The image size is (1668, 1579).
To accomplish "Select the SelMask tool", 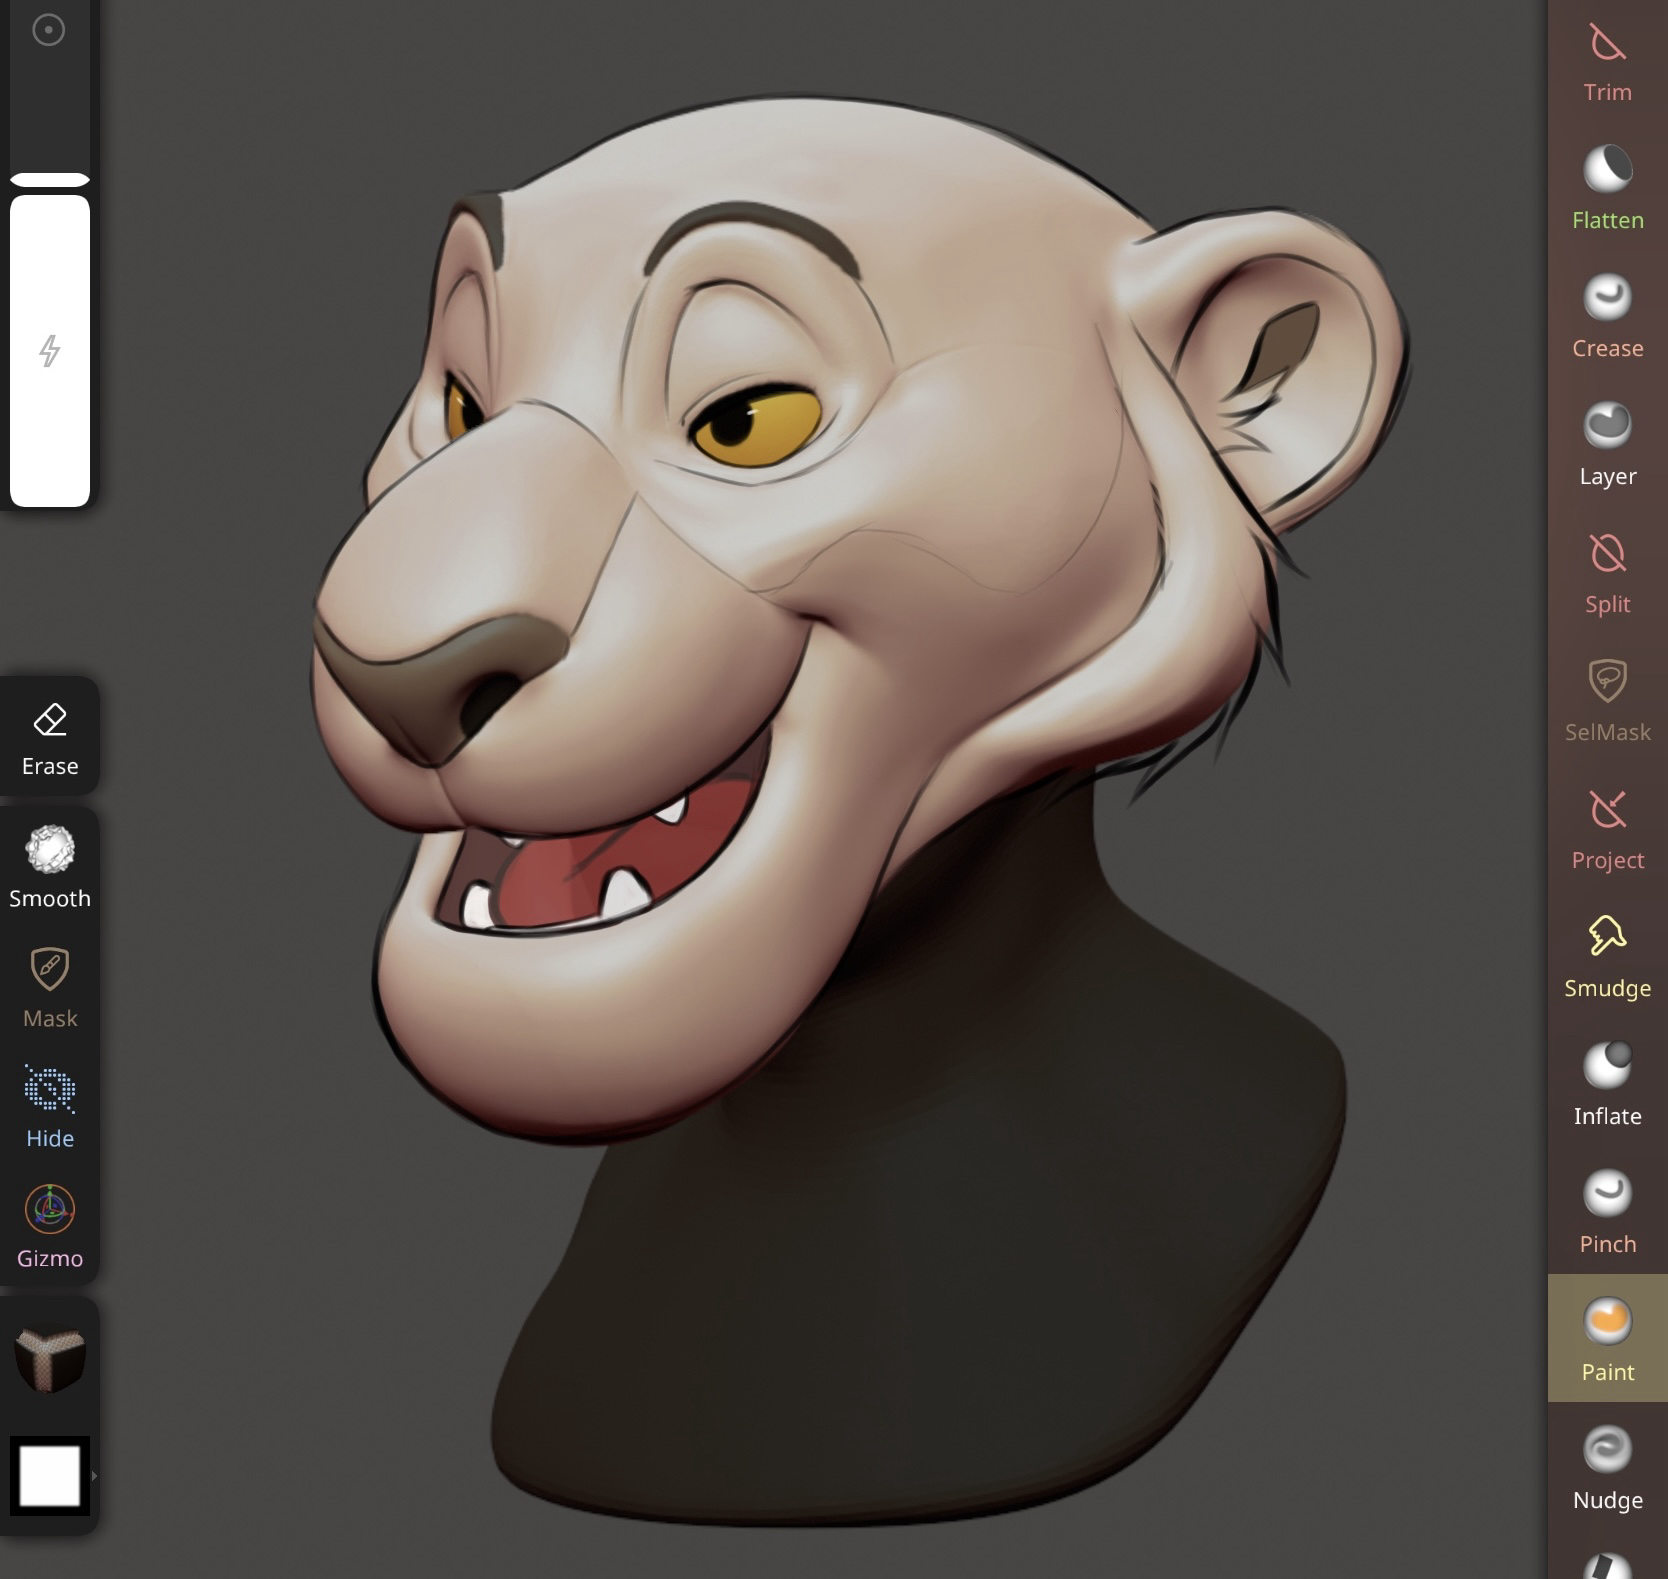I will (x=1607, y=700).
